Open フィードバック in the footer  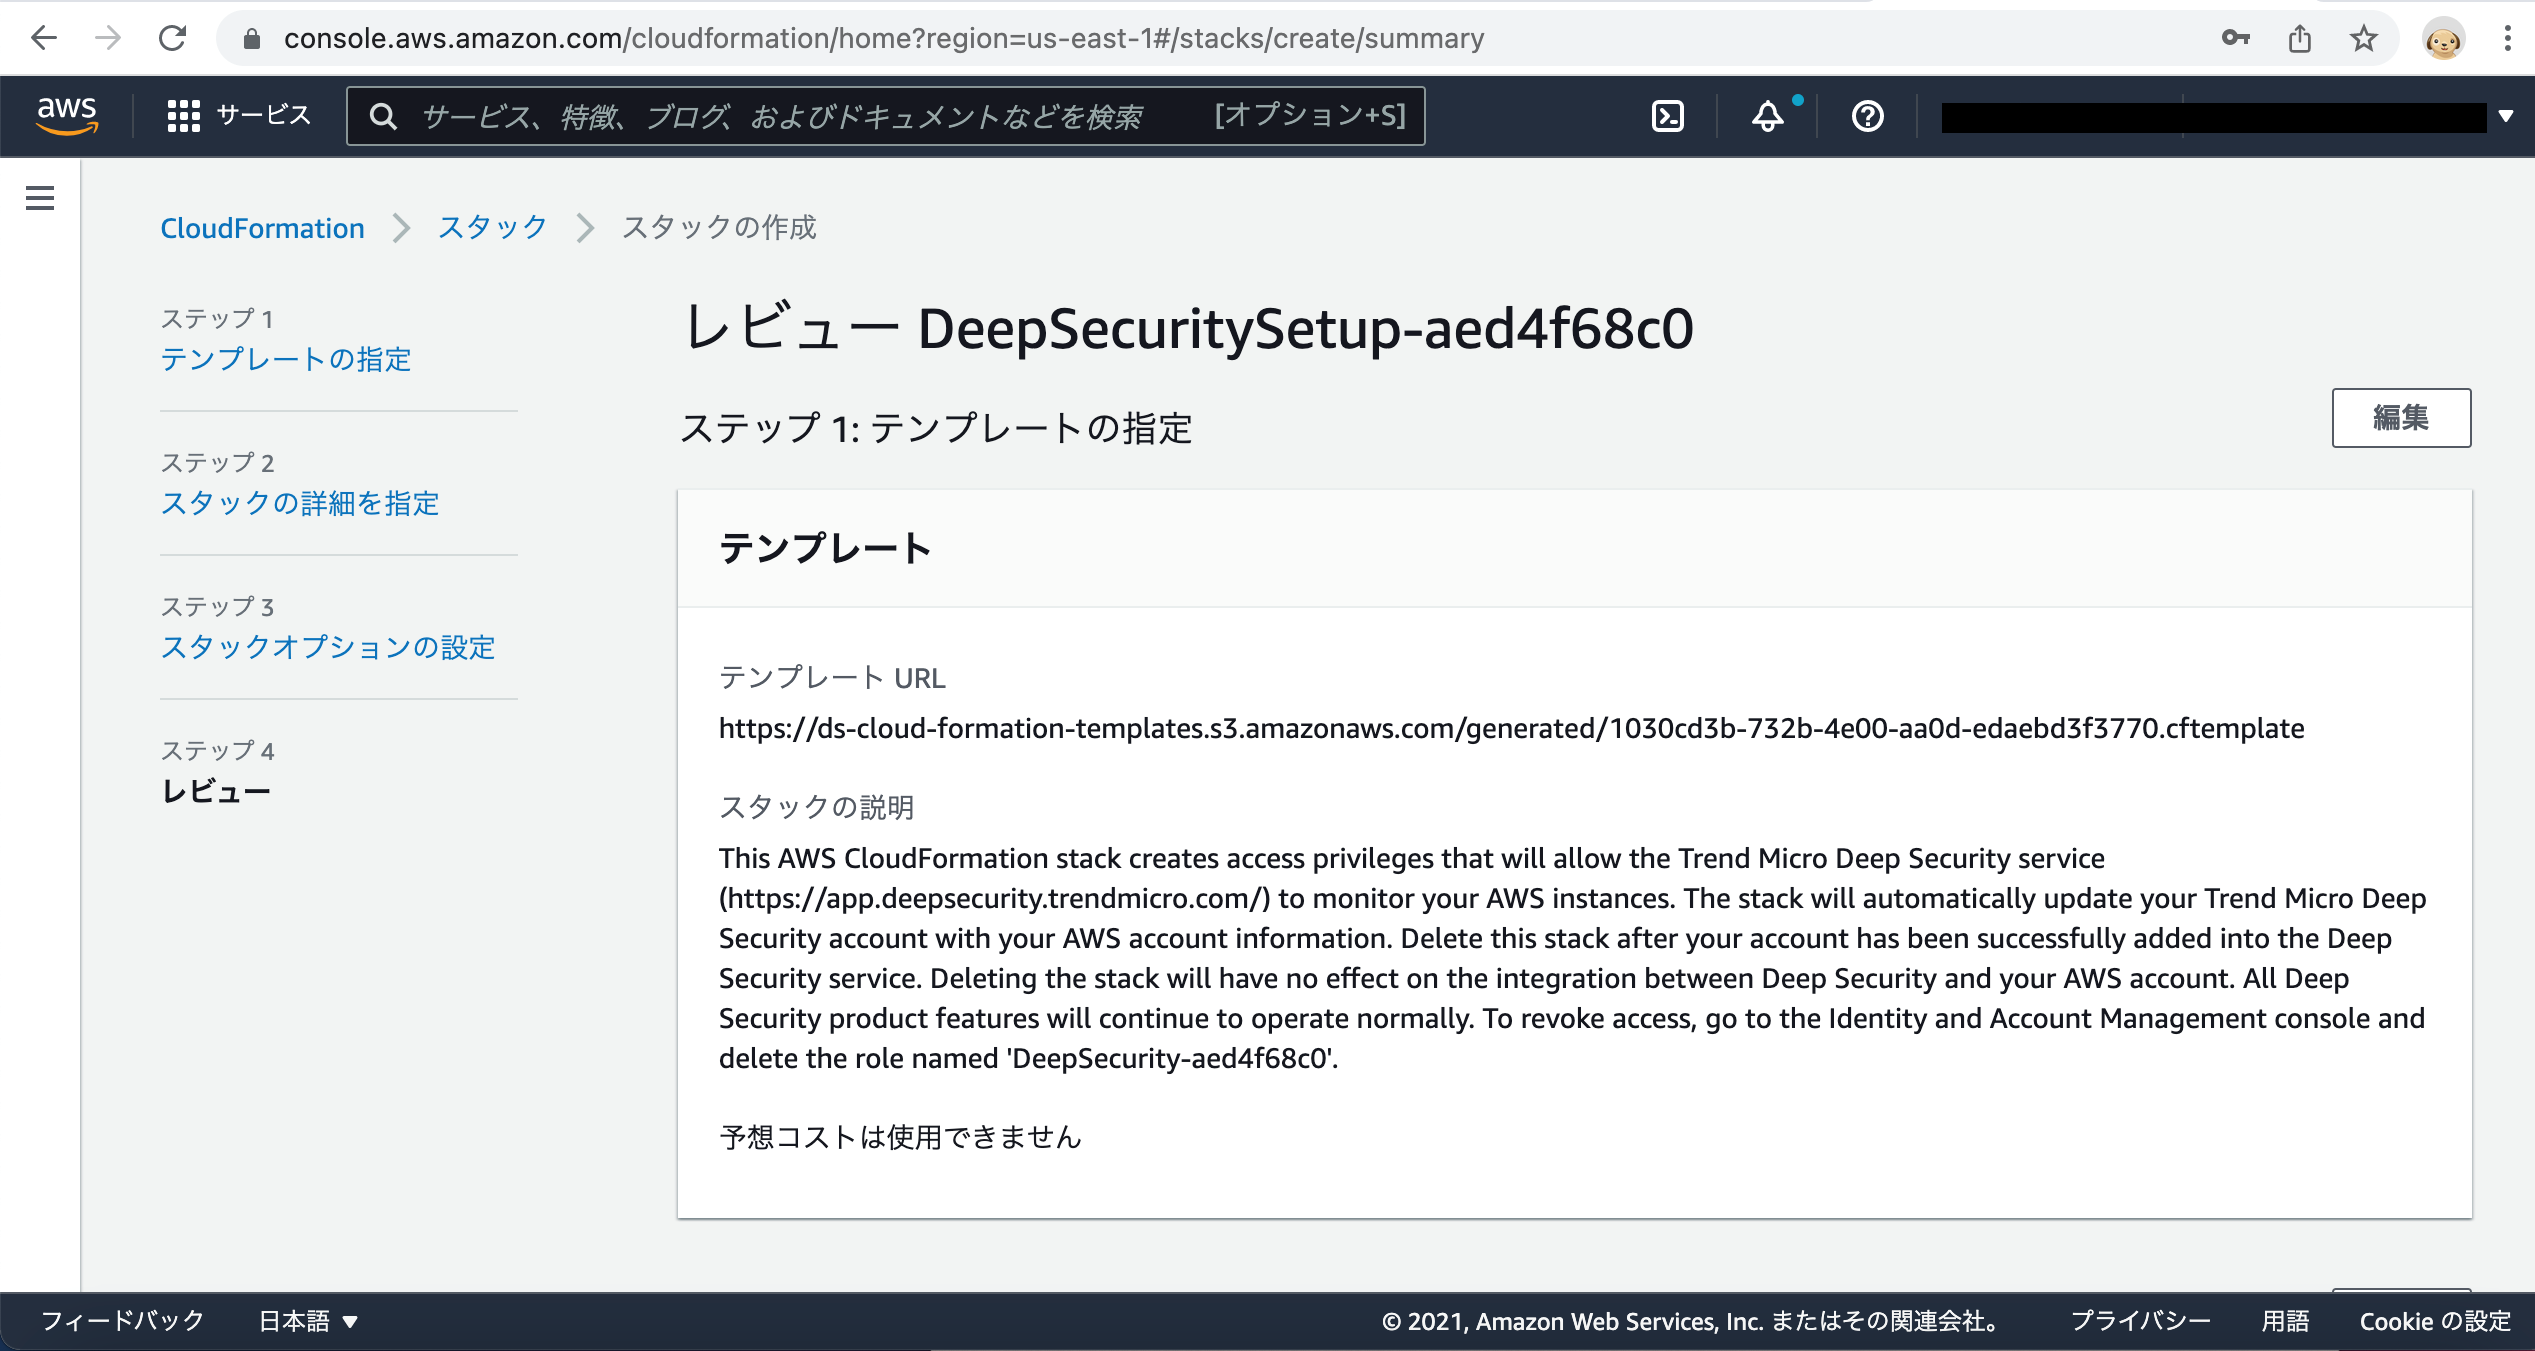(122, 1321)
